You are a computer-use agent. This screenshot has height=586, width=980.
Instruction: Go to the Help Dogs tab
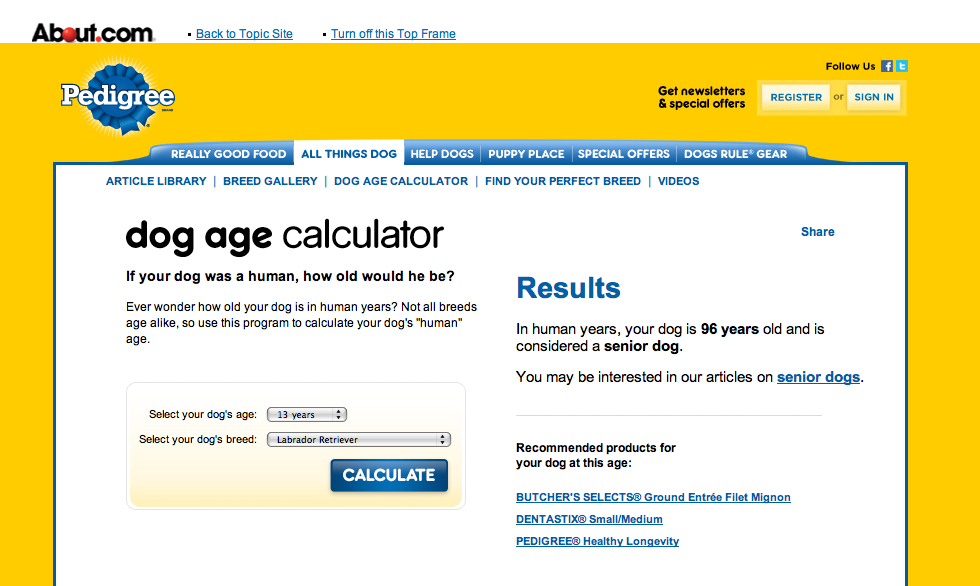[442, 154]
